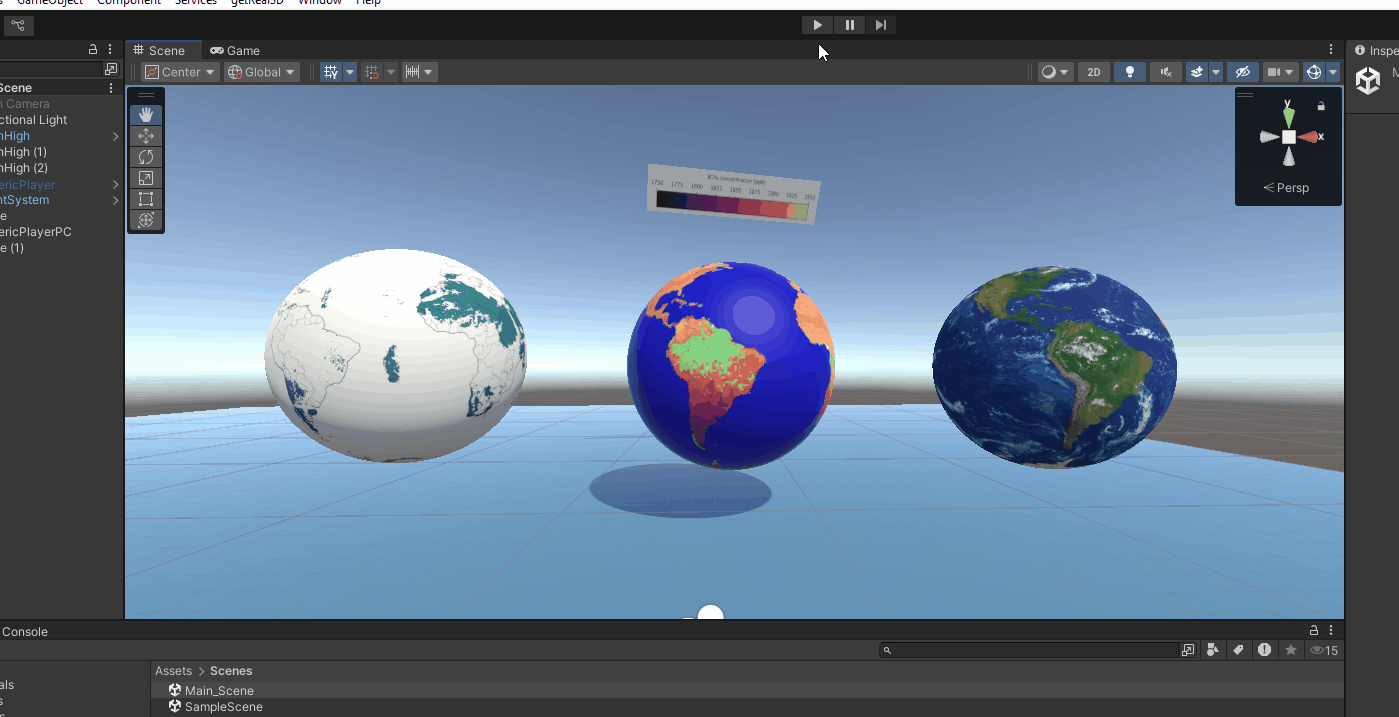1399x717 pixels.
Task: Switch to the Console tab
Action: pos(24,632)
